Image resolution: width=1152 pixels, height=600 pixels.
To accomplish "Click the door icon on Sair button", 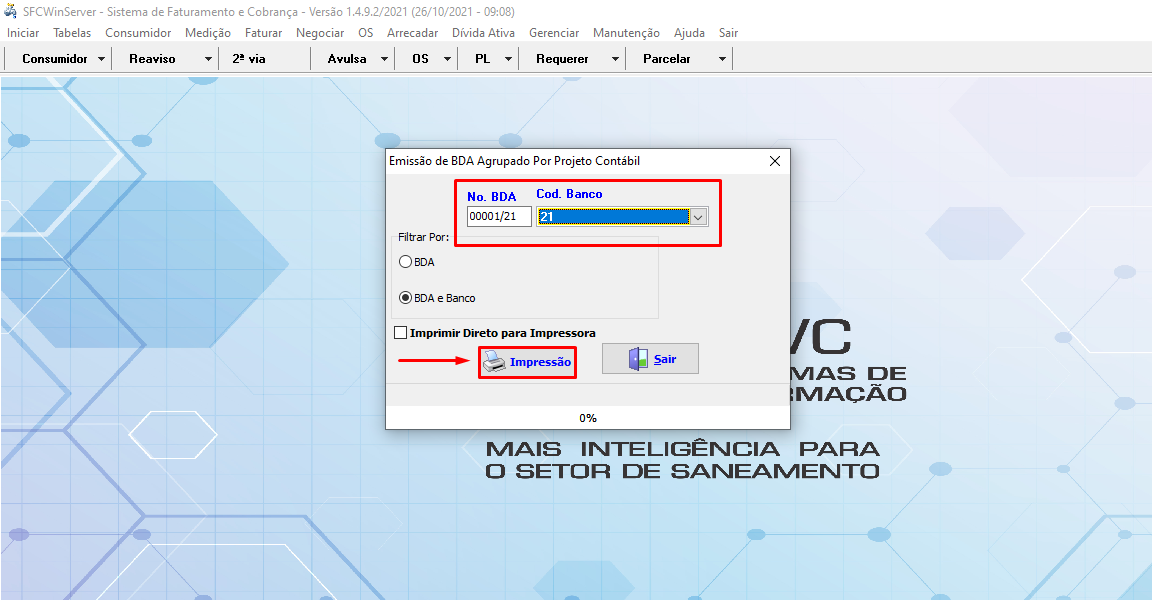I will (638, 359).
